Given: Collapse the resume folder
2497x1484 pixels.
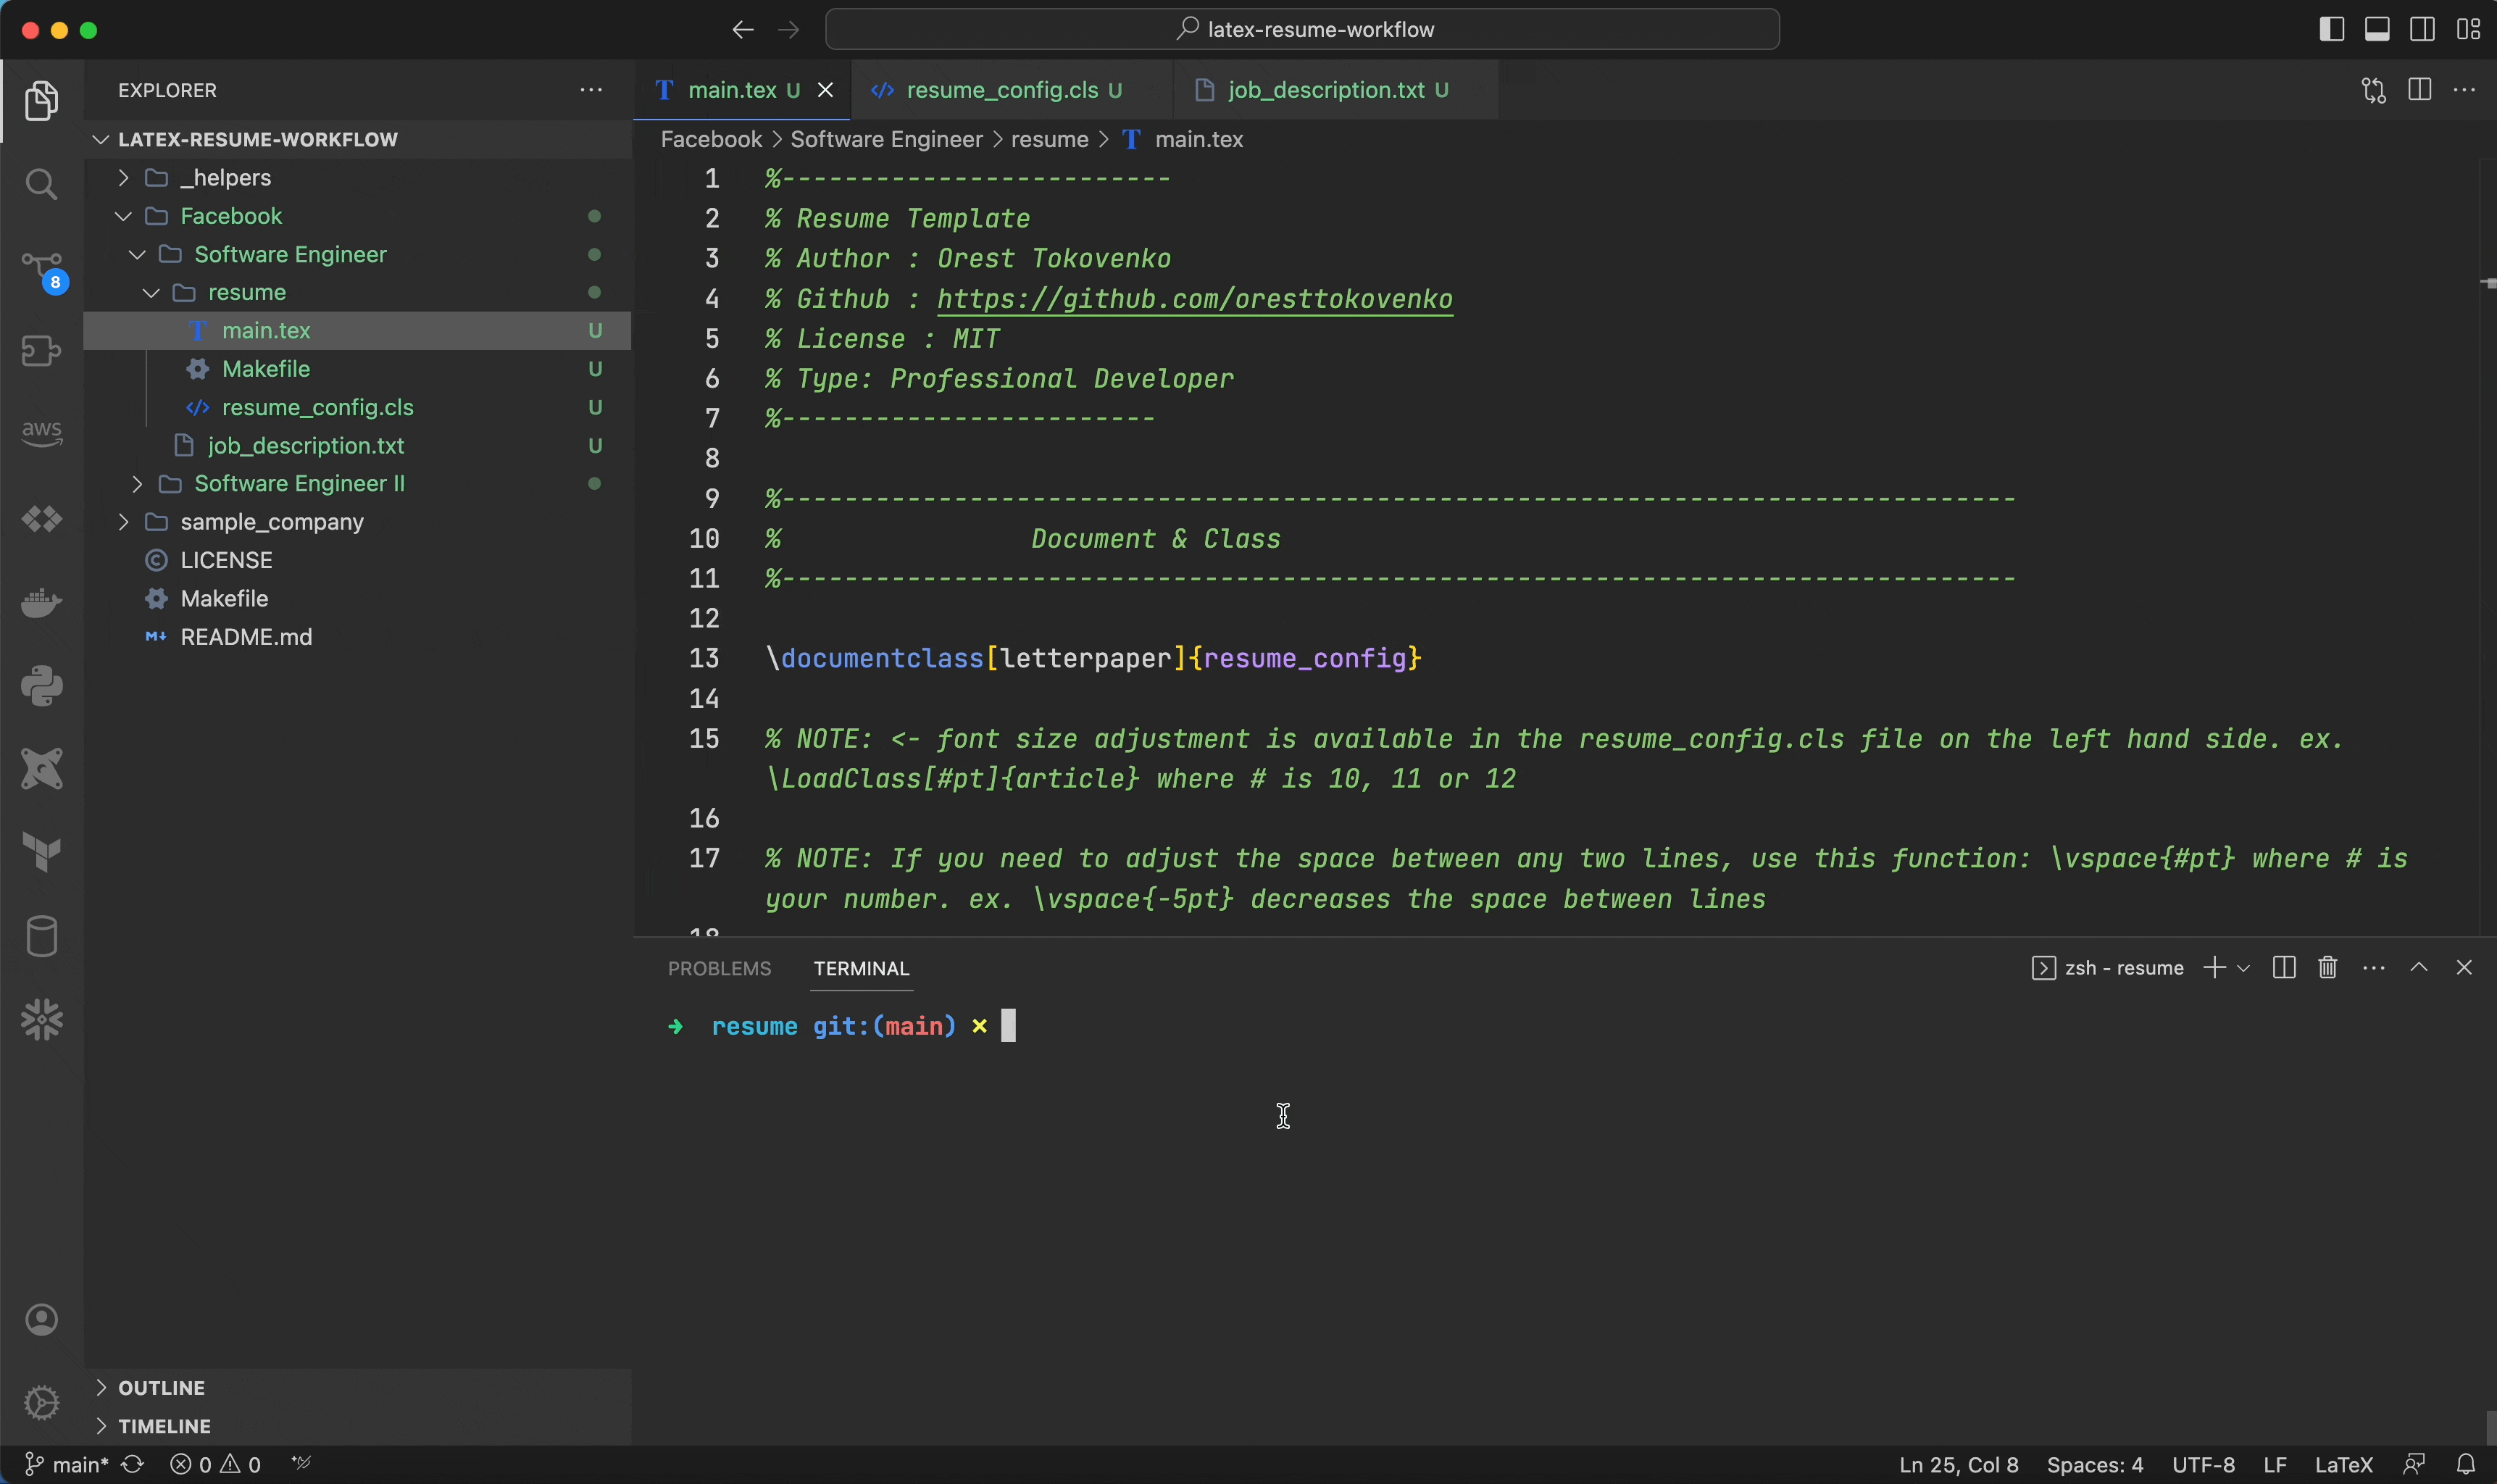Looking at the screenshot, I should point(151,292).
